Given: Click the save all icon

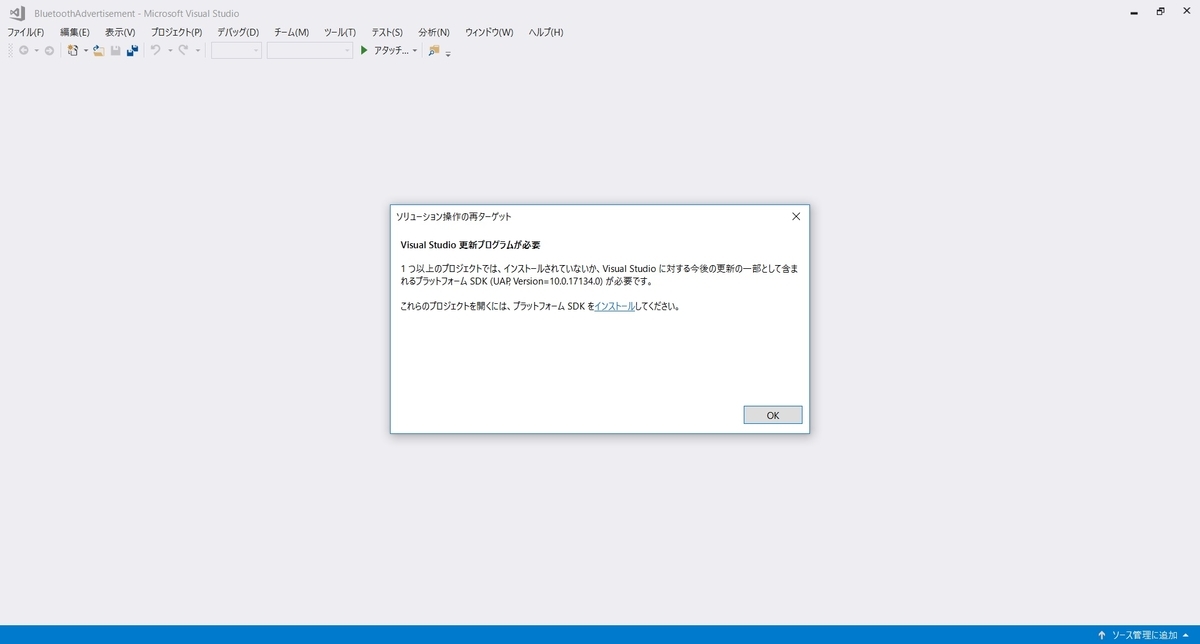Looking at the screenshot, I should pyautogui.click(x=132, y=50).
